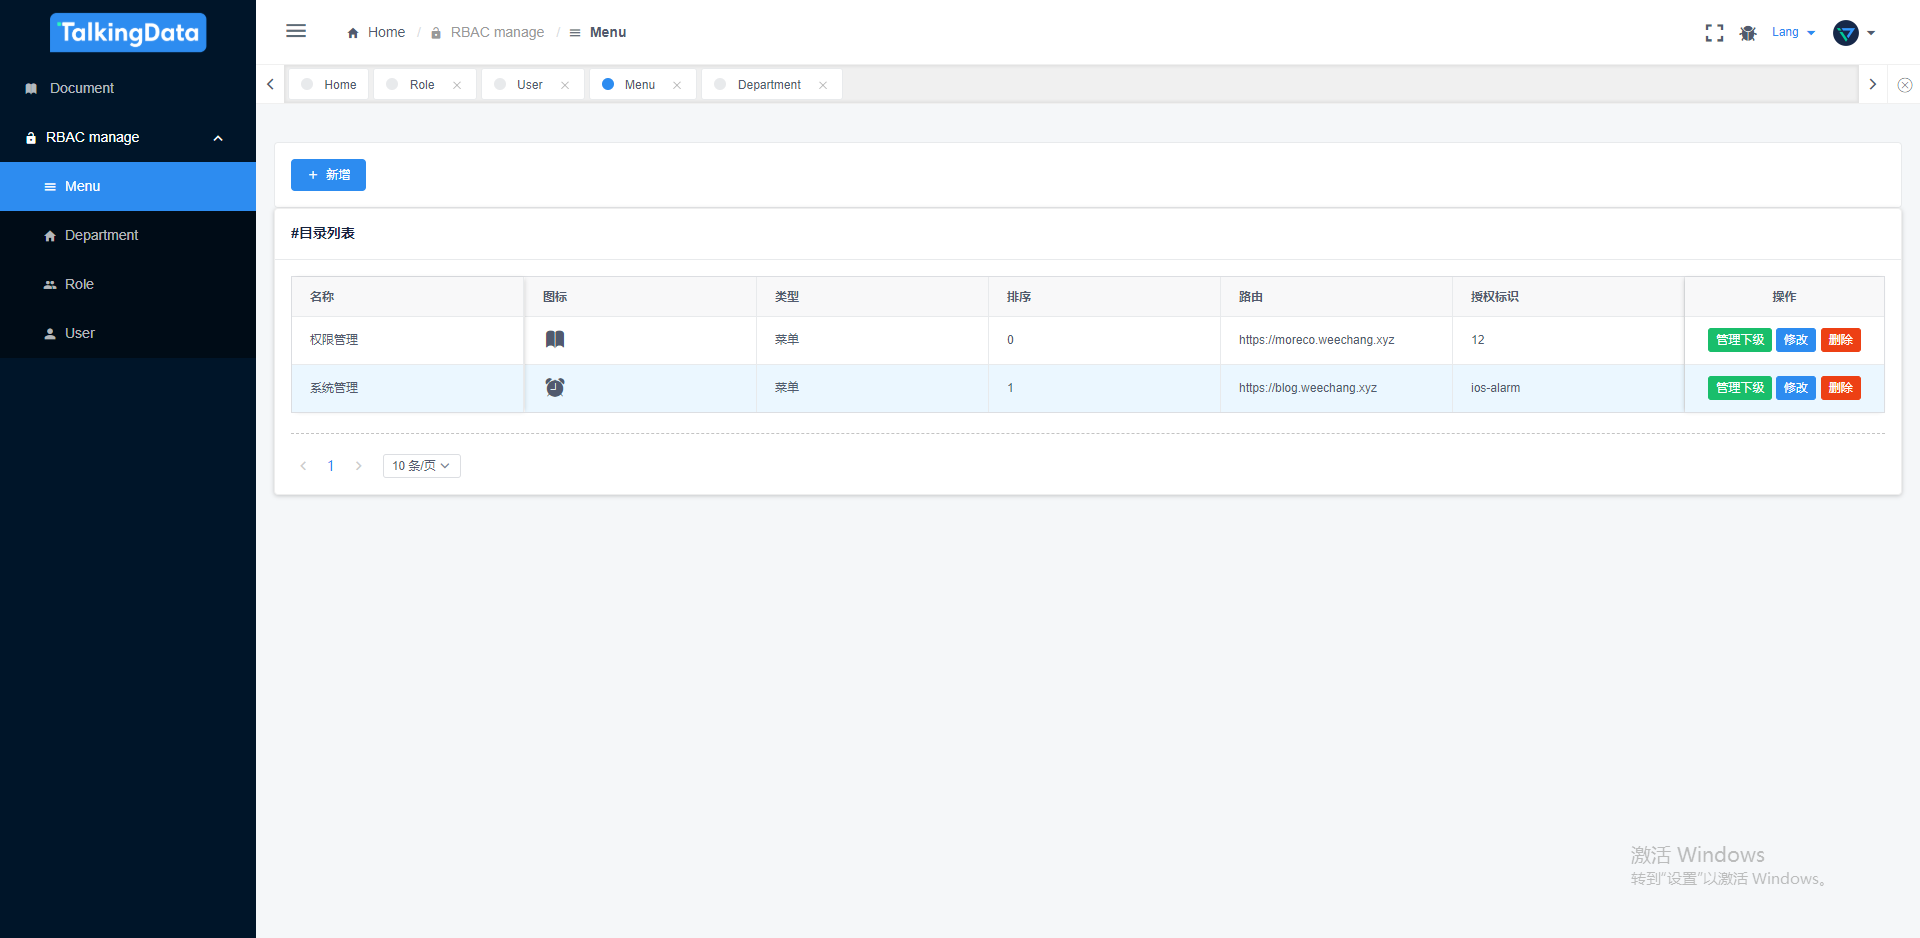Open the user avatar dropdown
The height and width of the screenshot is (938, 1920).
point(1854,33)
